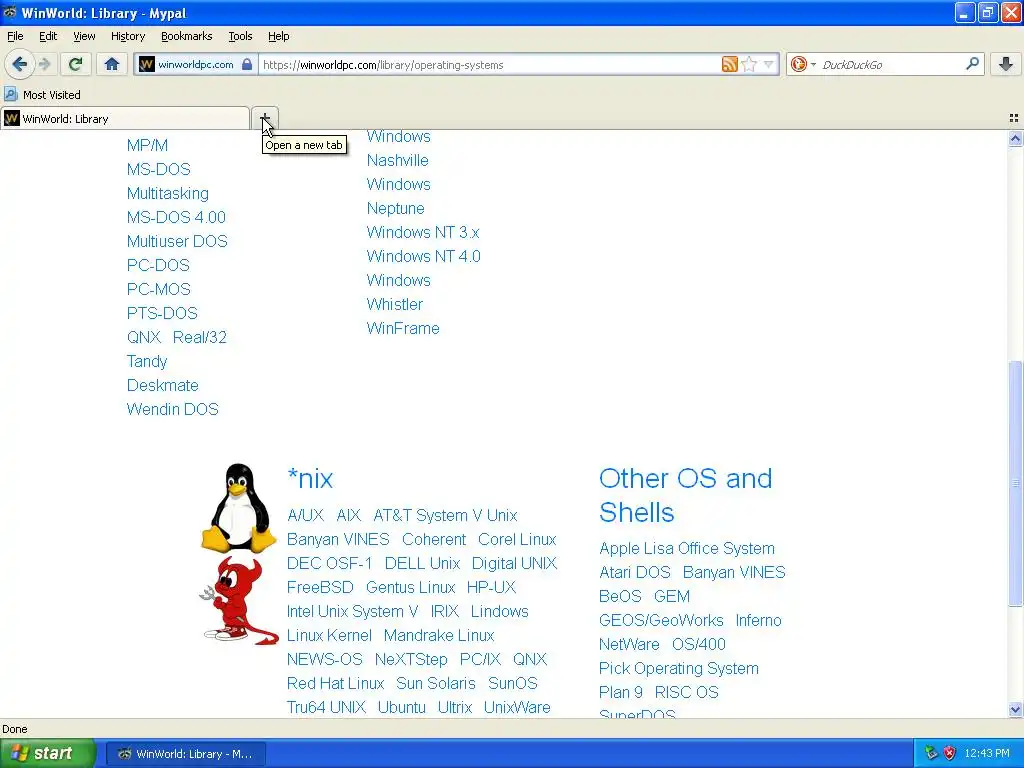1024x768 pixels.
Task: Click the DuckDuckGo search field
Action: pos(891,65)
